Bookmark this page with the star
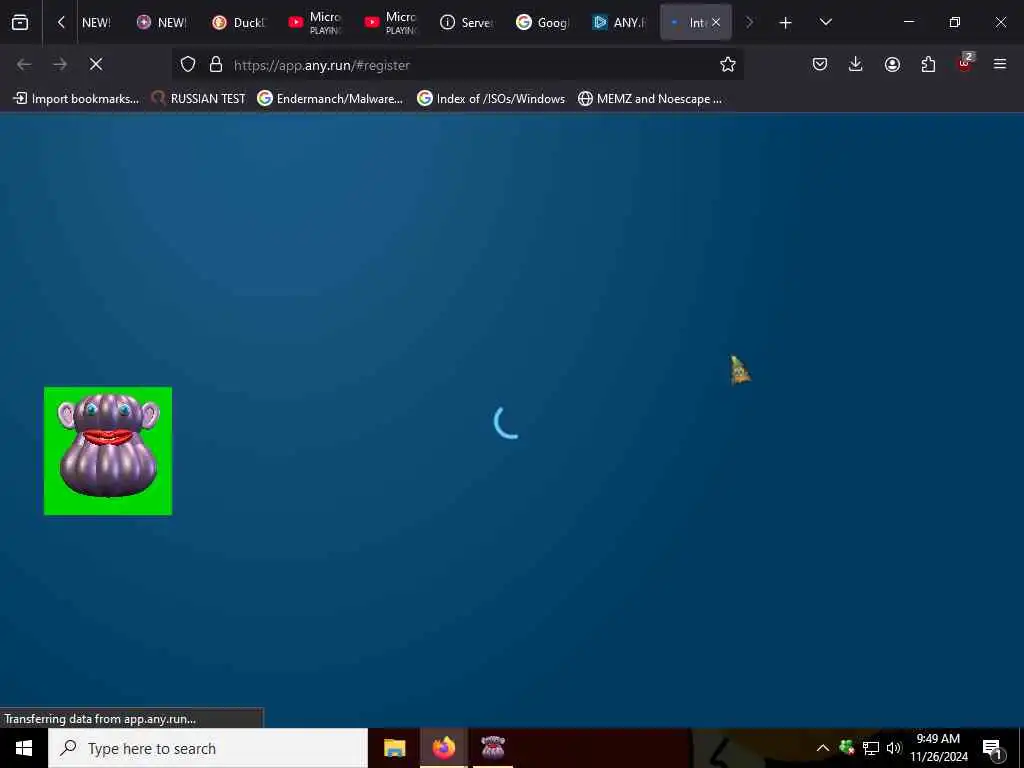Image resolution: width=1024 pixels, height=768 pixels. click(728, 64)
